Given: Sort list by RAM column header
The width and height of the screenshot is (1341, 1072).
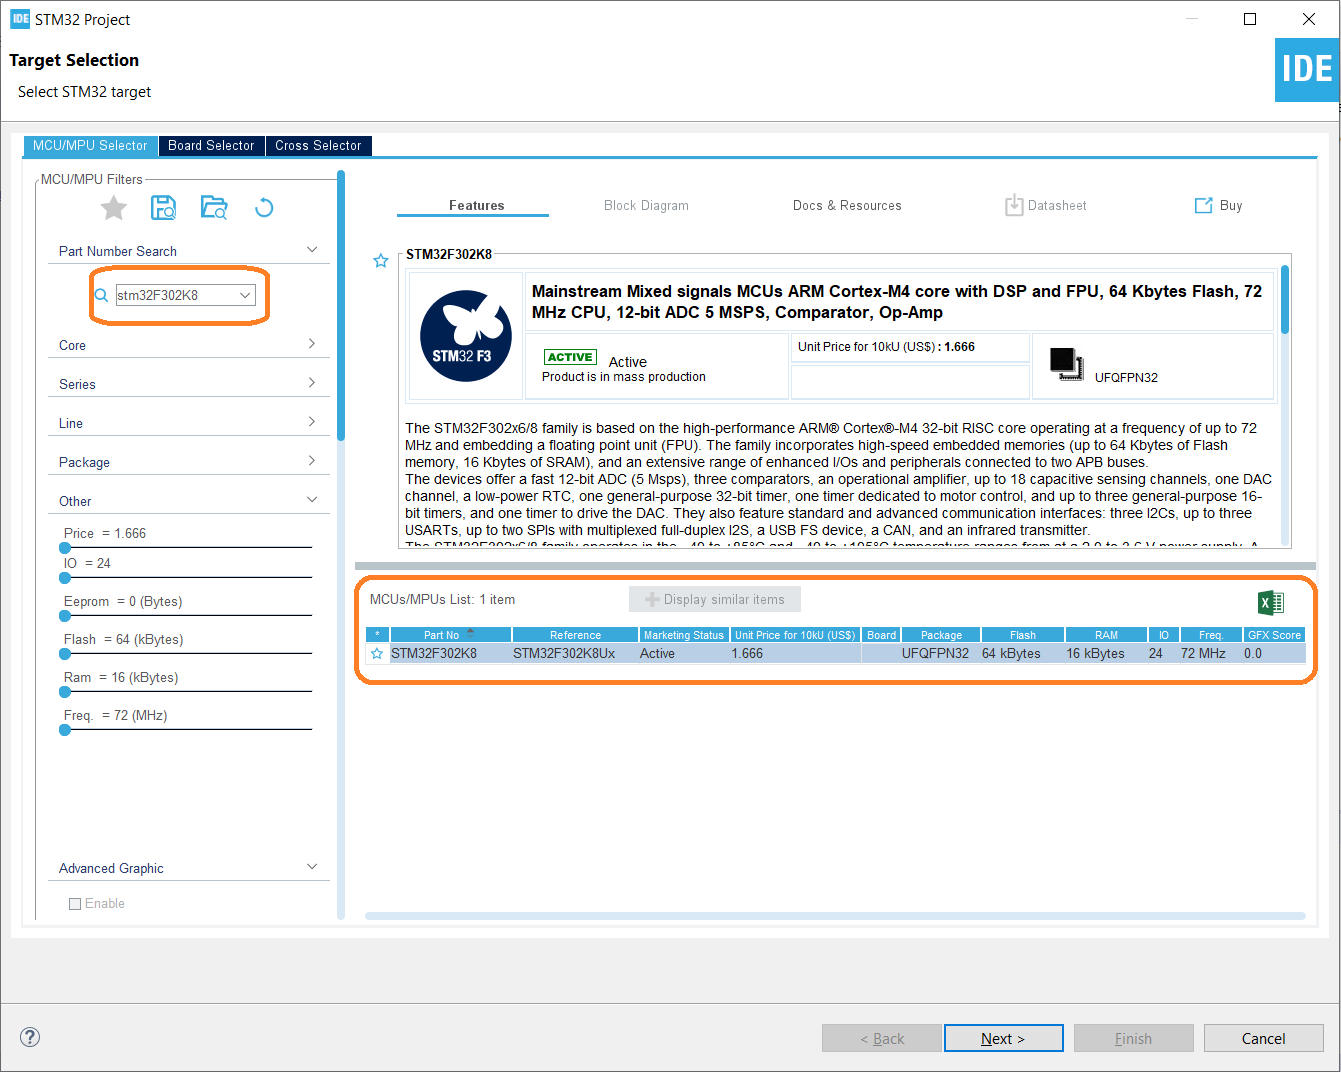Looking at the screenshot, I should tap(1106, 635).
